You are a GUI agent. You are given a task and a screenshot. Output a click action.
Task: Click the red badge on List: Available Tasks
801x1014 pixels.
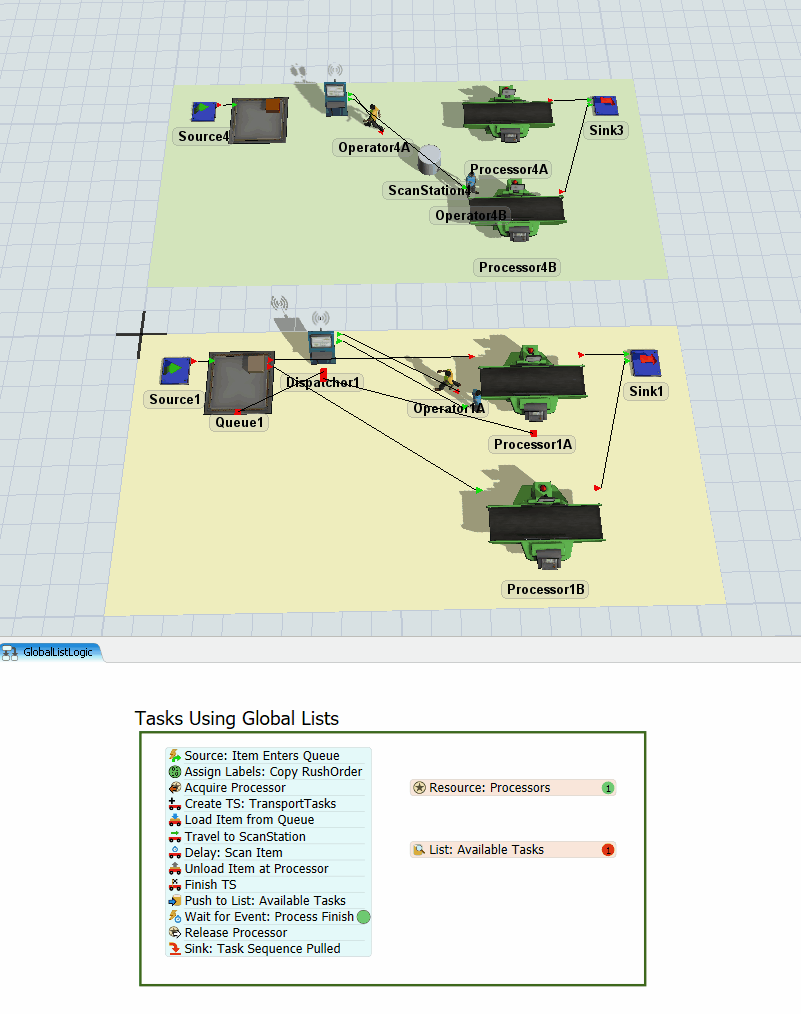[x=607, y=850]
